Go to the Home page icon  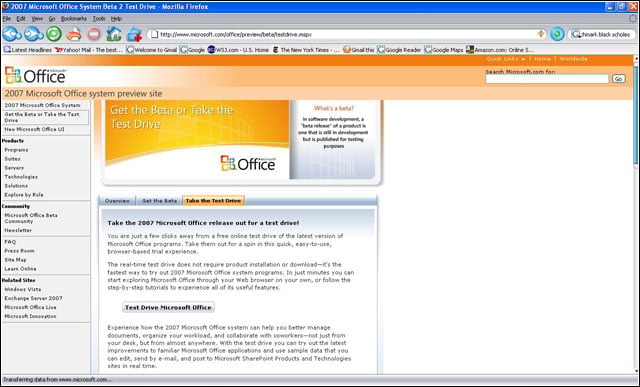(114, 34)
